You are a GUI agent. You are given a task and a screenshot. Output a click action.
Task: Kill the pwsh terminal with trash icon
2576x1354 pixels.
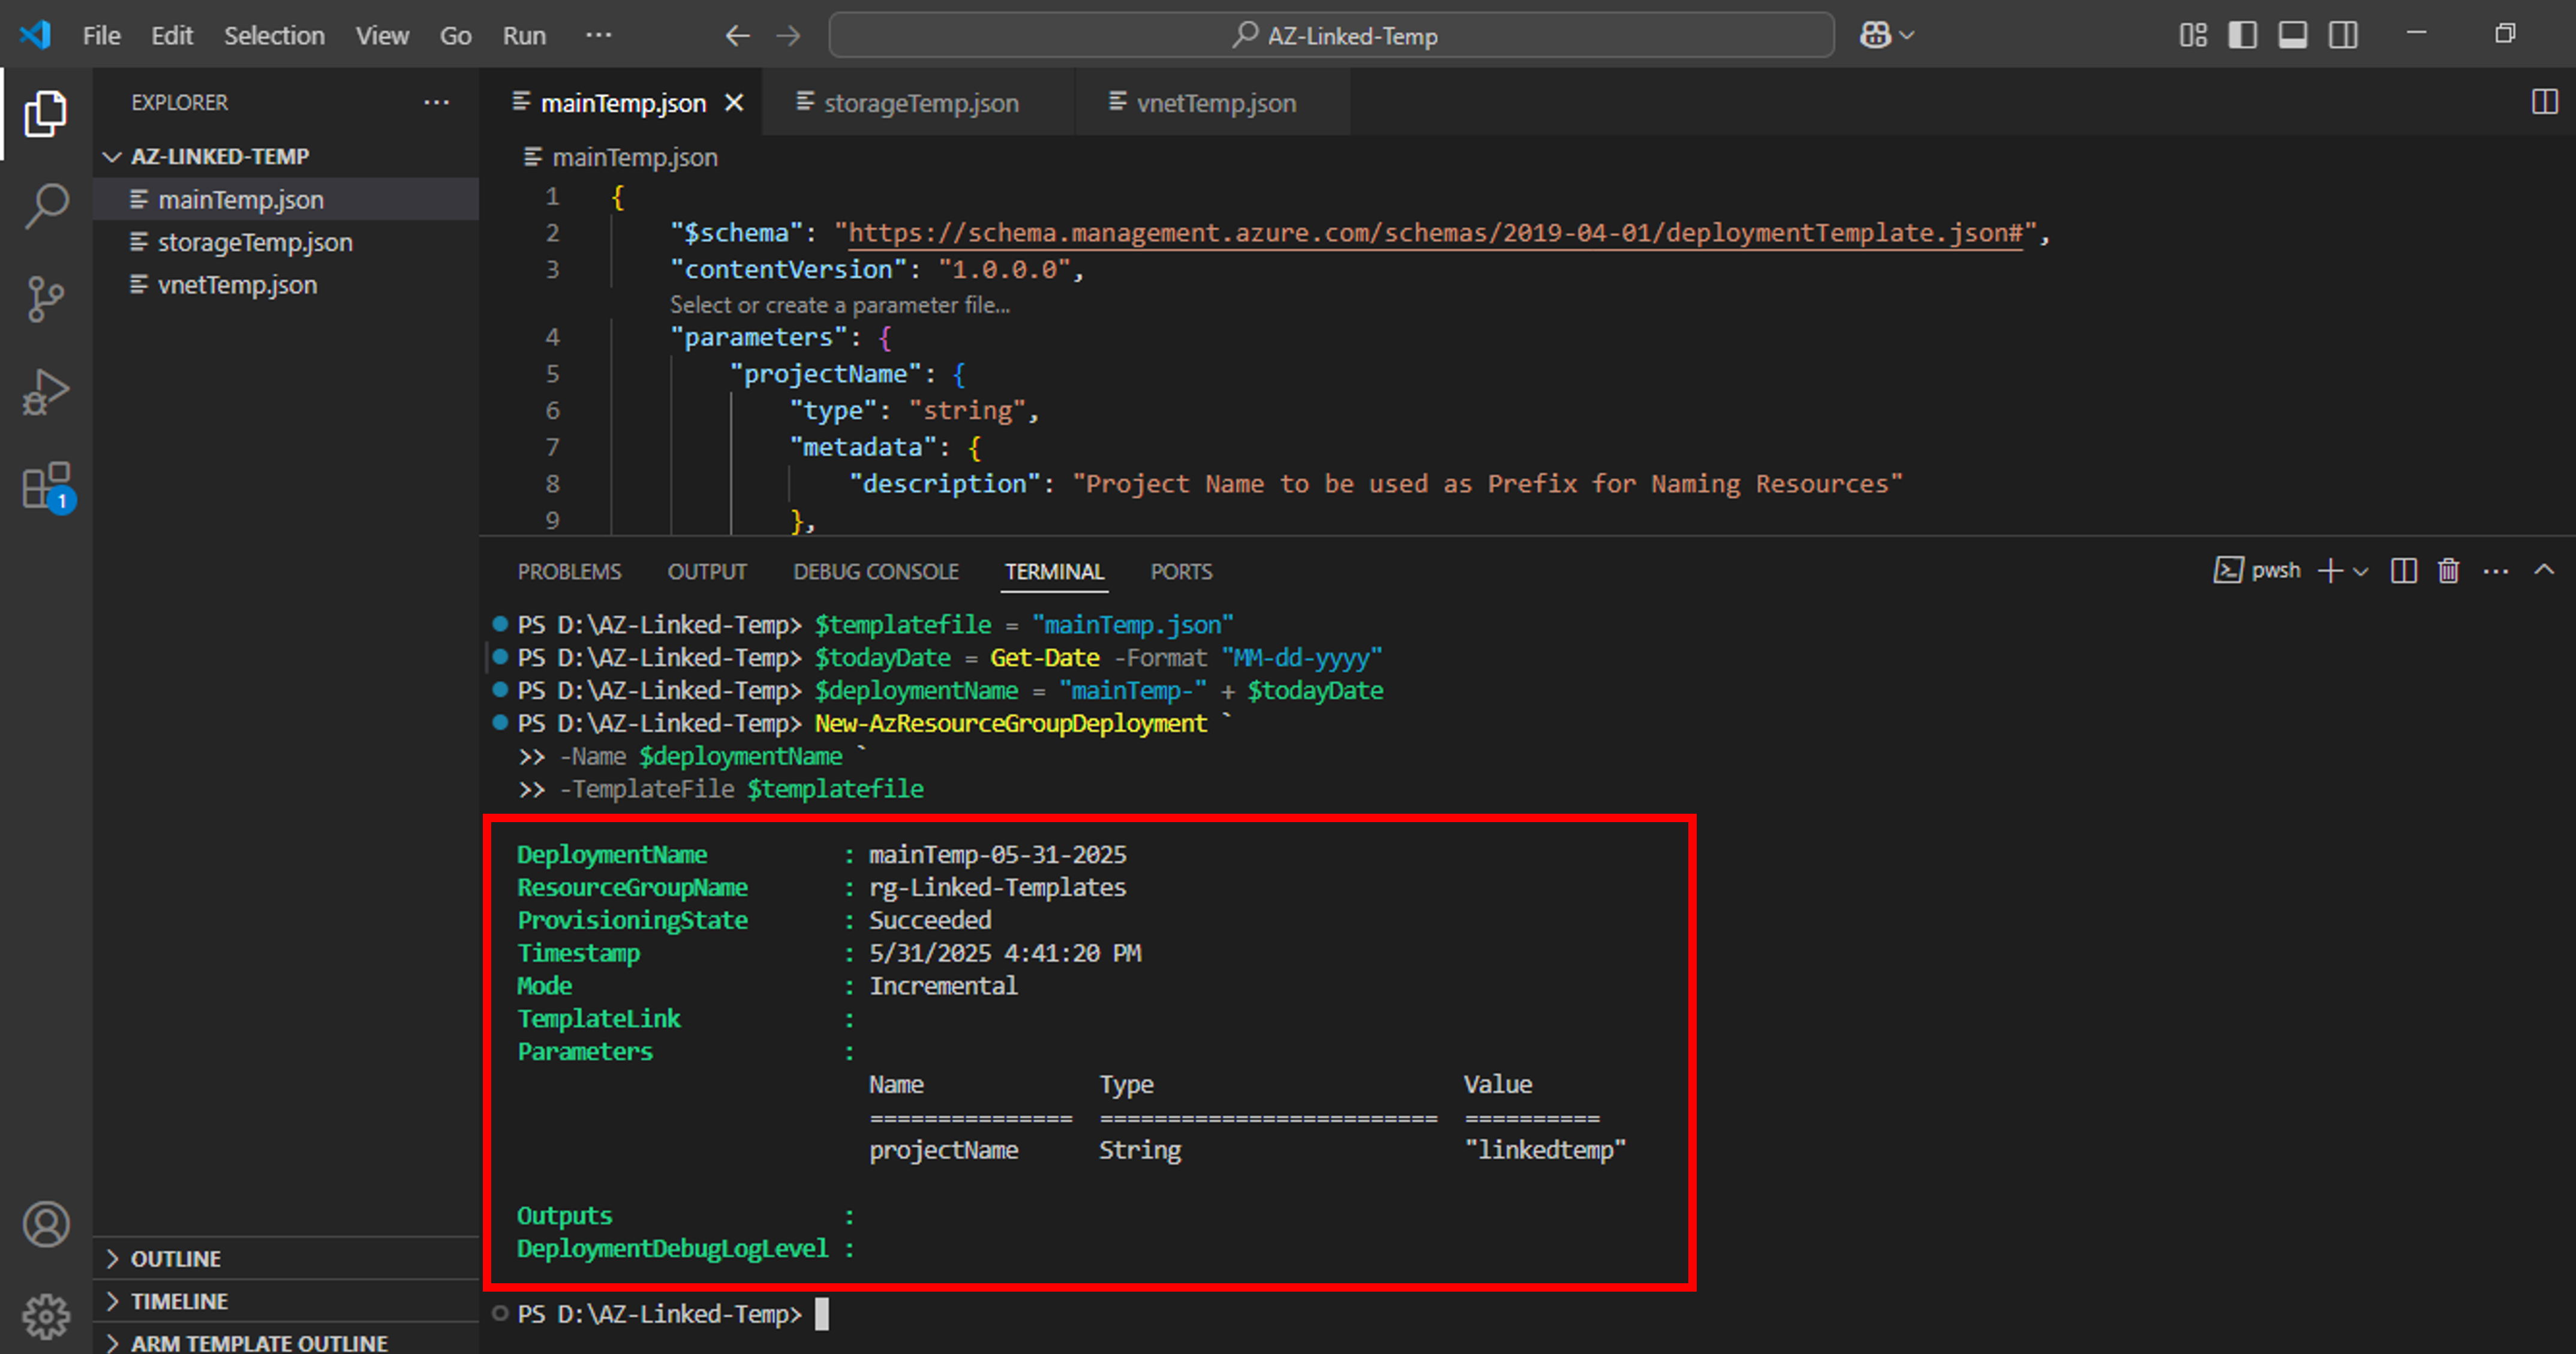pos(2448,570)
